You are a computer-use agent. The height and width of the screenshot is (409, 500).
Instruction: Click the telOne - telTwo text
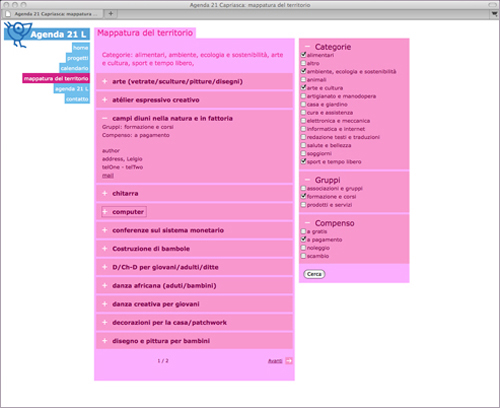click(122, 167)
